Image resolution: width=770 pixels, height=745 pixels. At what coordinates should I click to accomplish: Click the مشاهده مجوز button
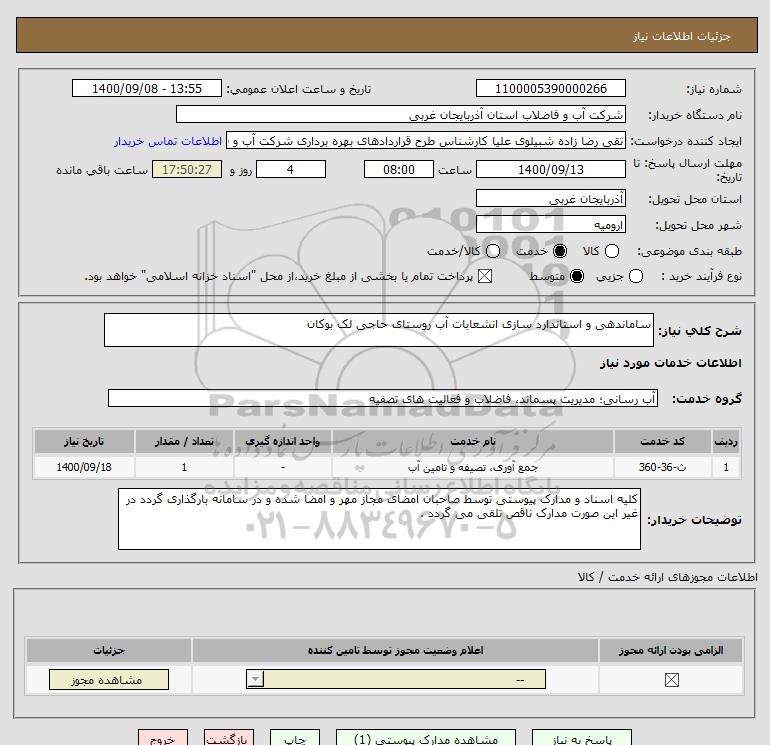(109, 680)
